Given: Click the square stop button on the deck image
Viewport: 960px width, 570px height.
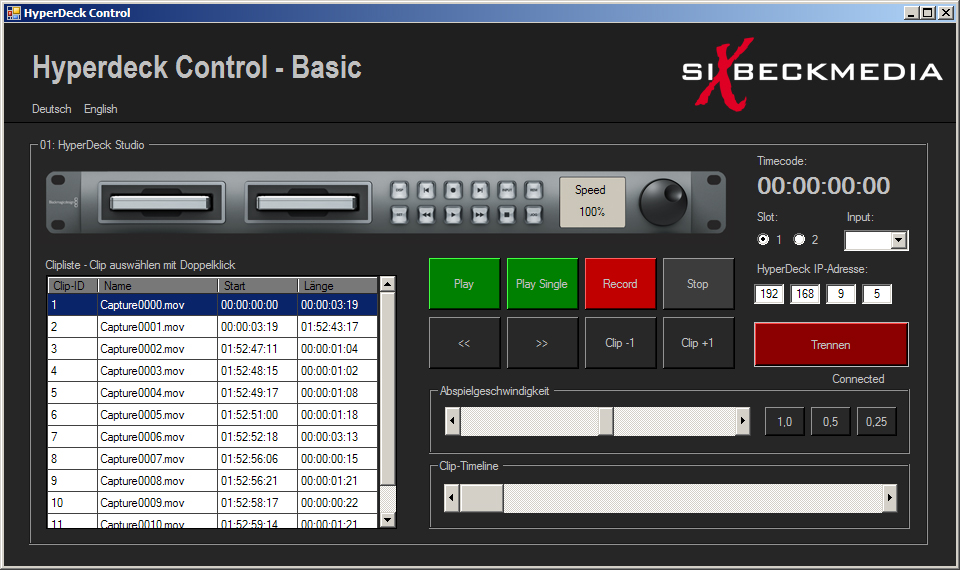Looking at the screenshot, I should [x=507, y=215].
